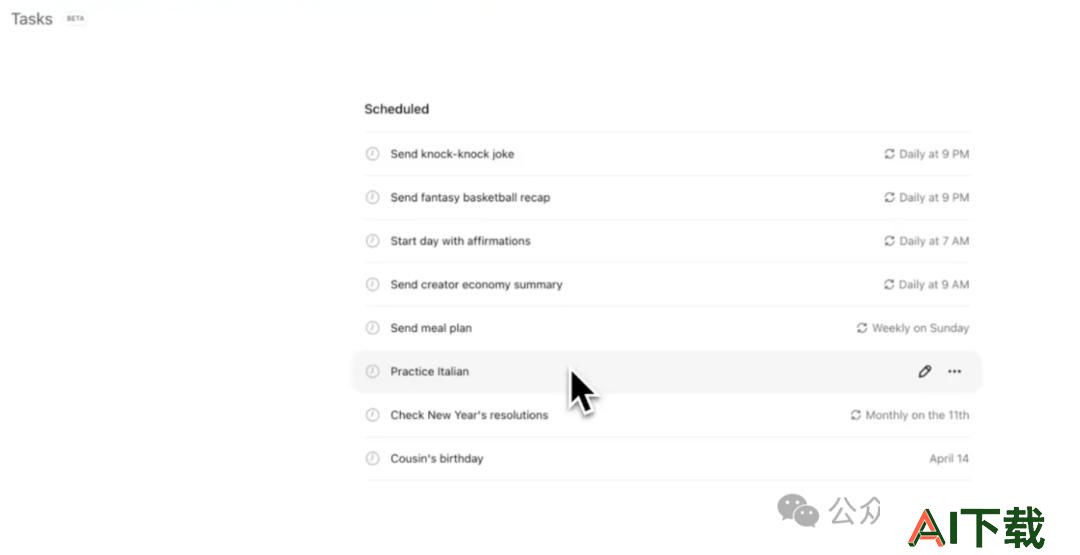Select the Cousin's birthday task

pos(667,459)
